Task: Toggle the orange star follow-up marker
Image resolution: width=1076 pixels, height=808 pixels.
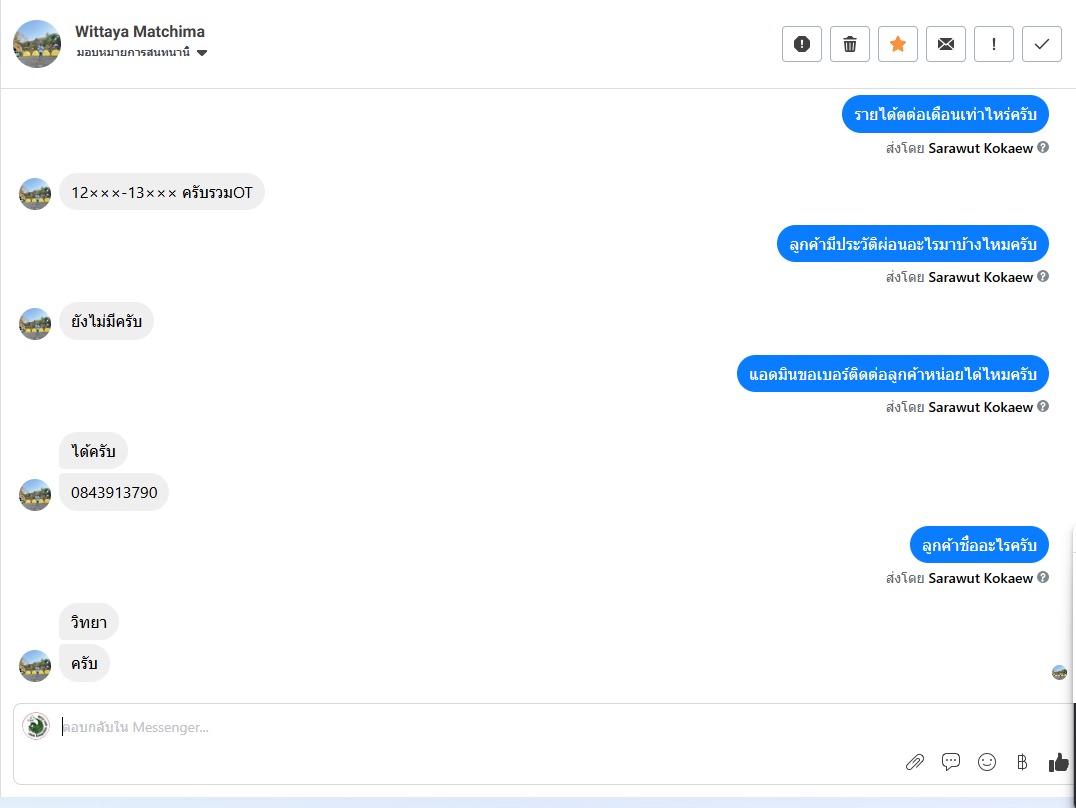Action: (x=898, y=44)
